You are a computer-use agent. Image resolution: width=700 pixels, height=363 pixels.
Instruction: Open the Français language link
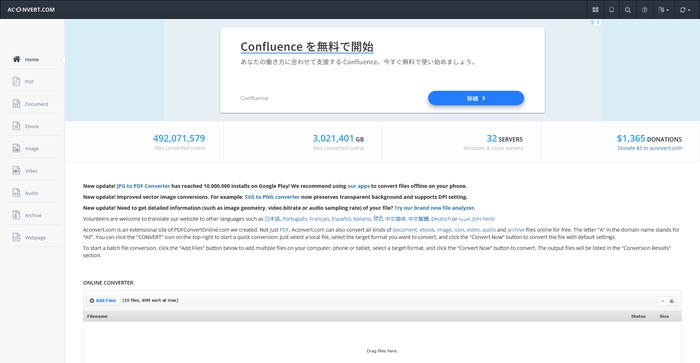(x=319, y=219)
